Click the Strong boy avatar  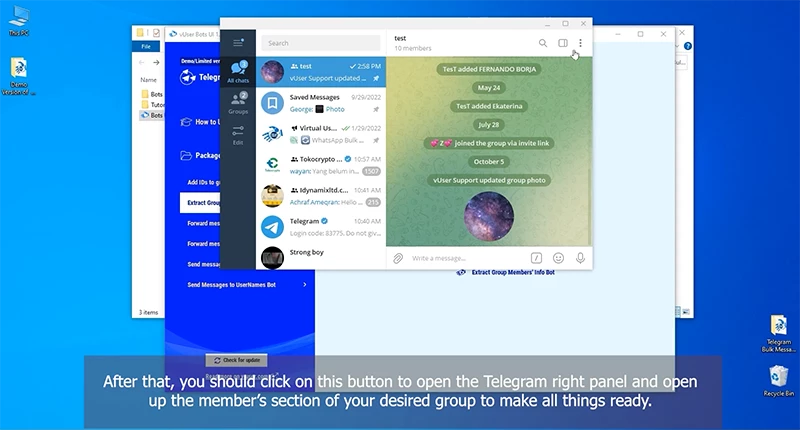(x=272, y=258)
